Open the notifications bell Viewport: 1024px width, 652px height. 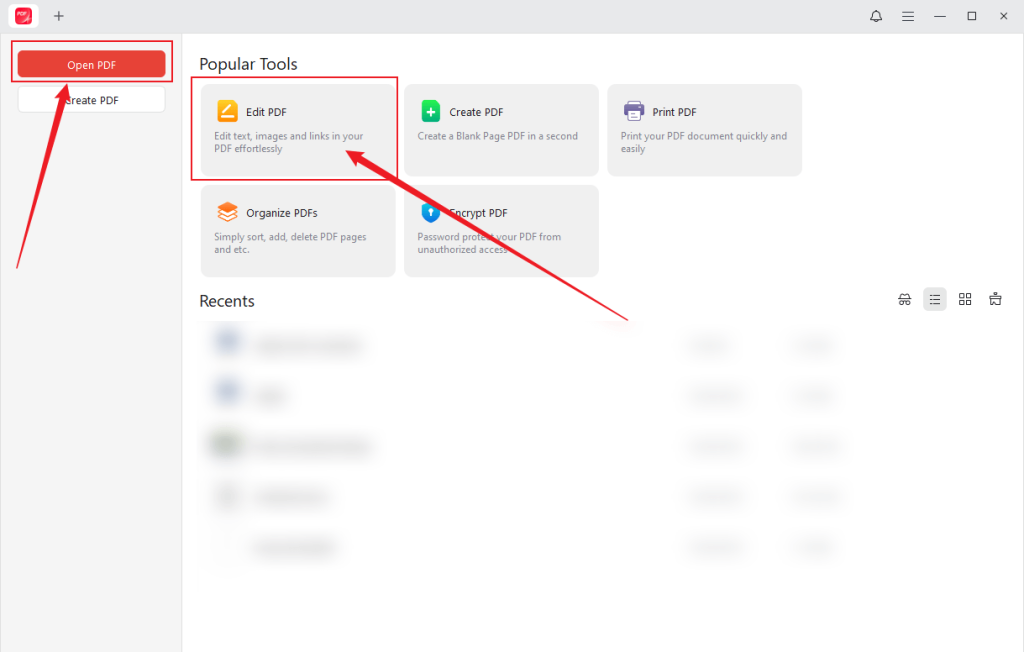click(x=875, y=16)
